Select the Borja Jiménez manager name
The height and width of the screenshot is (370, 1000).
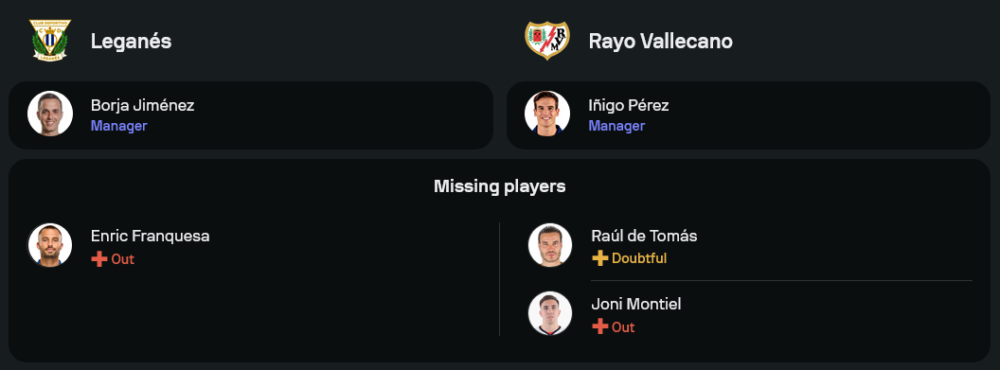142,105
